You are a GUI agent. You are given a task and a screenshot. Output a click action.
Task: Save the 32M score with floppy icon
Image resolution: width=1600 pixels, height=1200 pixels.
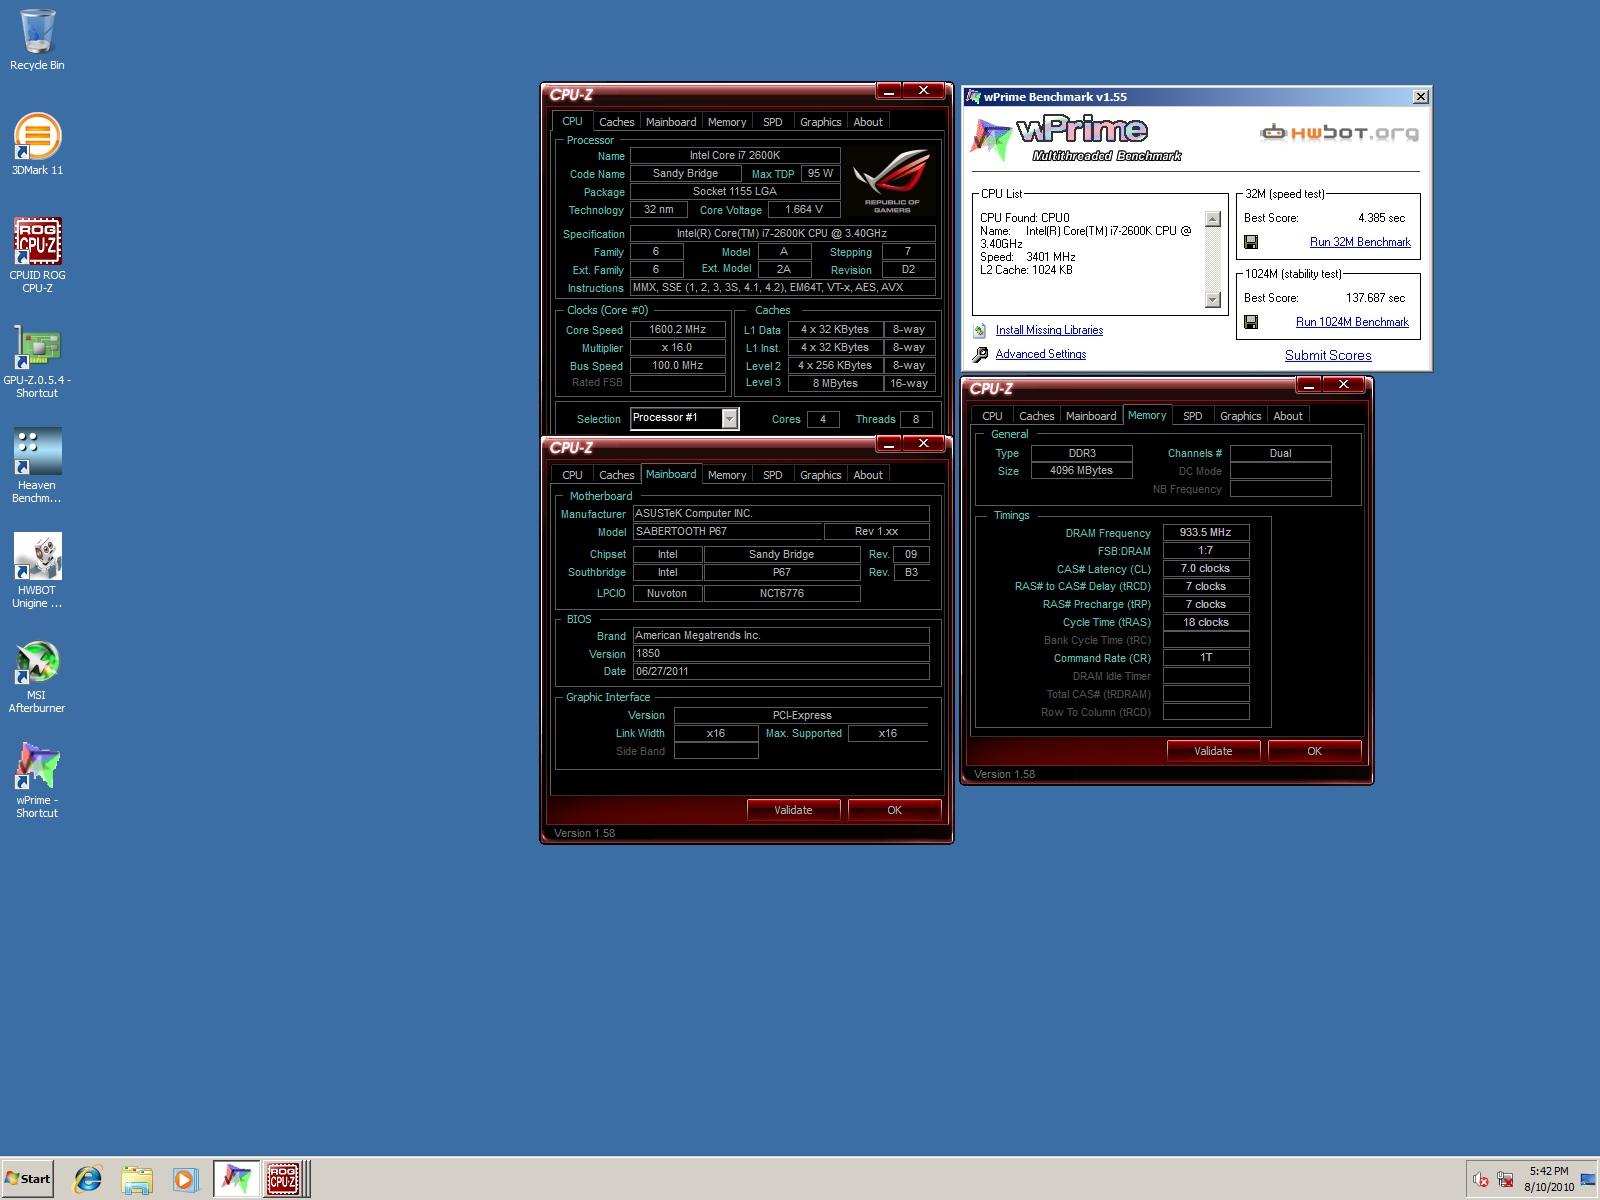[1251, 242]
